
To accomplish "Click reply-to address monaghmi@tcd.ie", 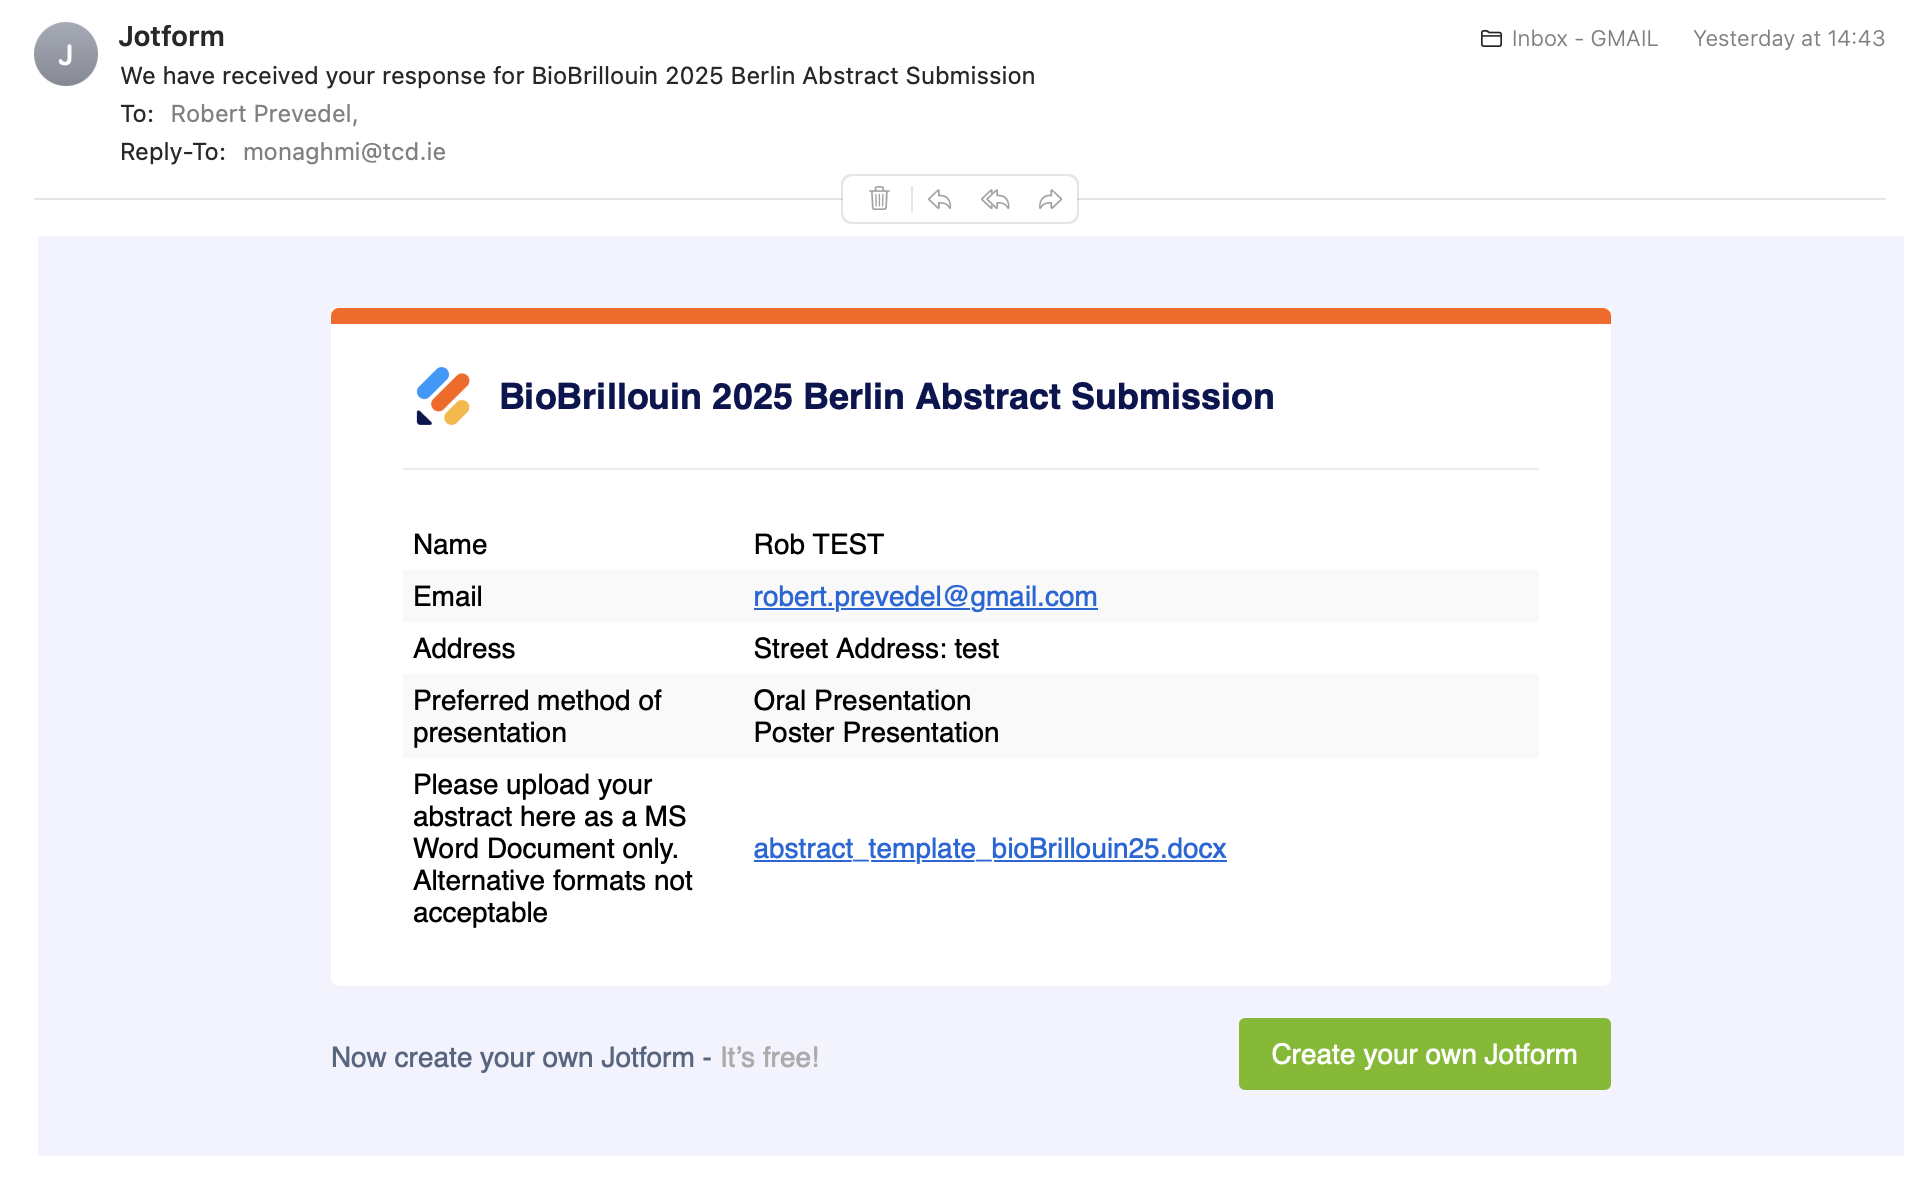I will (x=344, y=152).
